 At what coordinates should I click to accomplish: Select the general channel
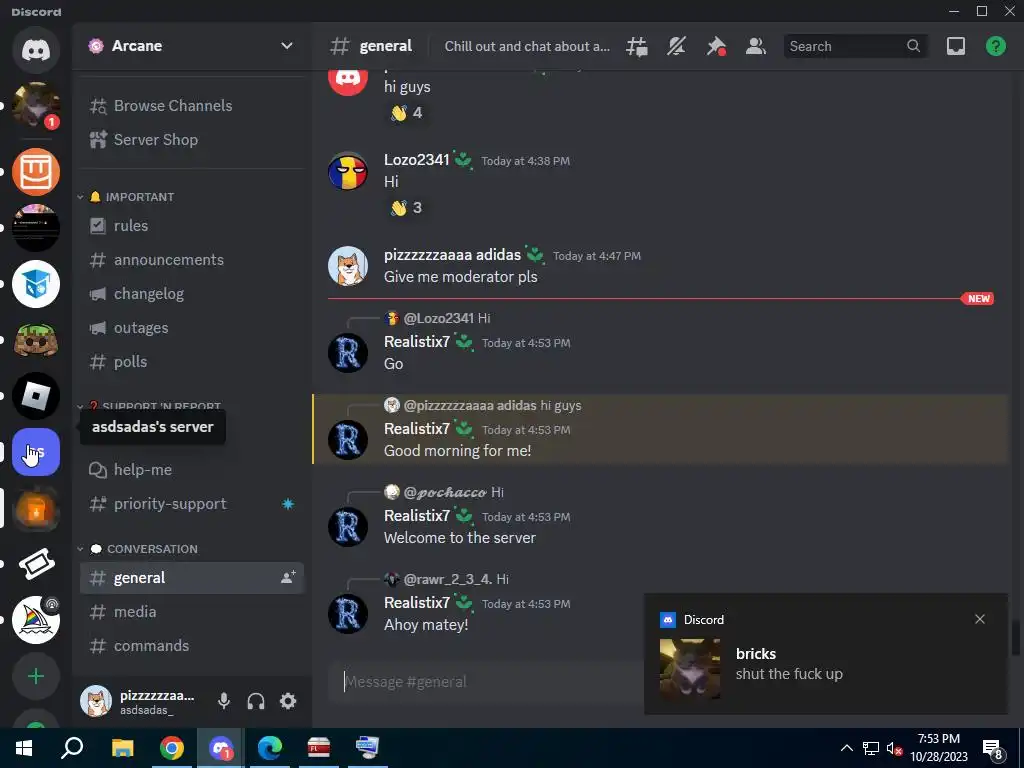[x=192, y=578]
